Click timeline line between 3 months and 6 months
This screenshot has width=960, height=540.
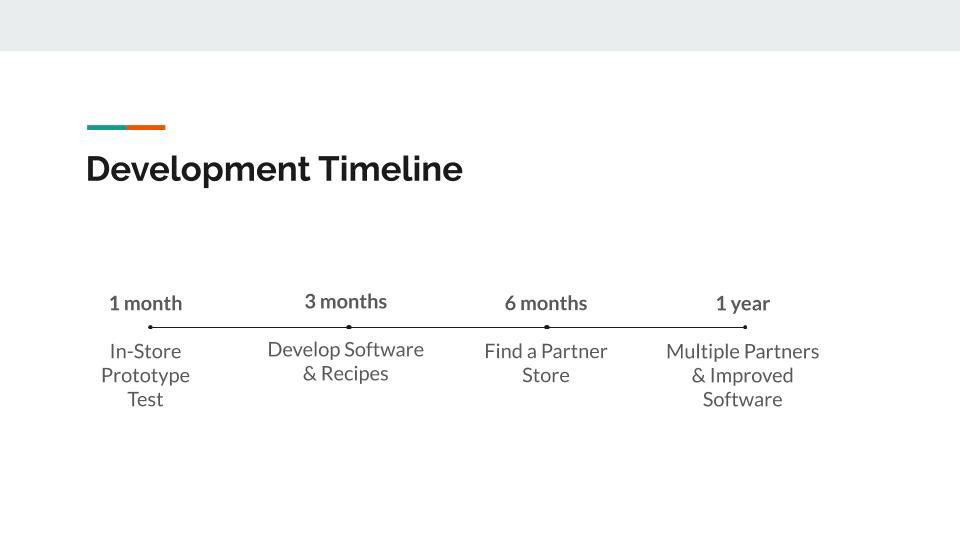point(448,327)
